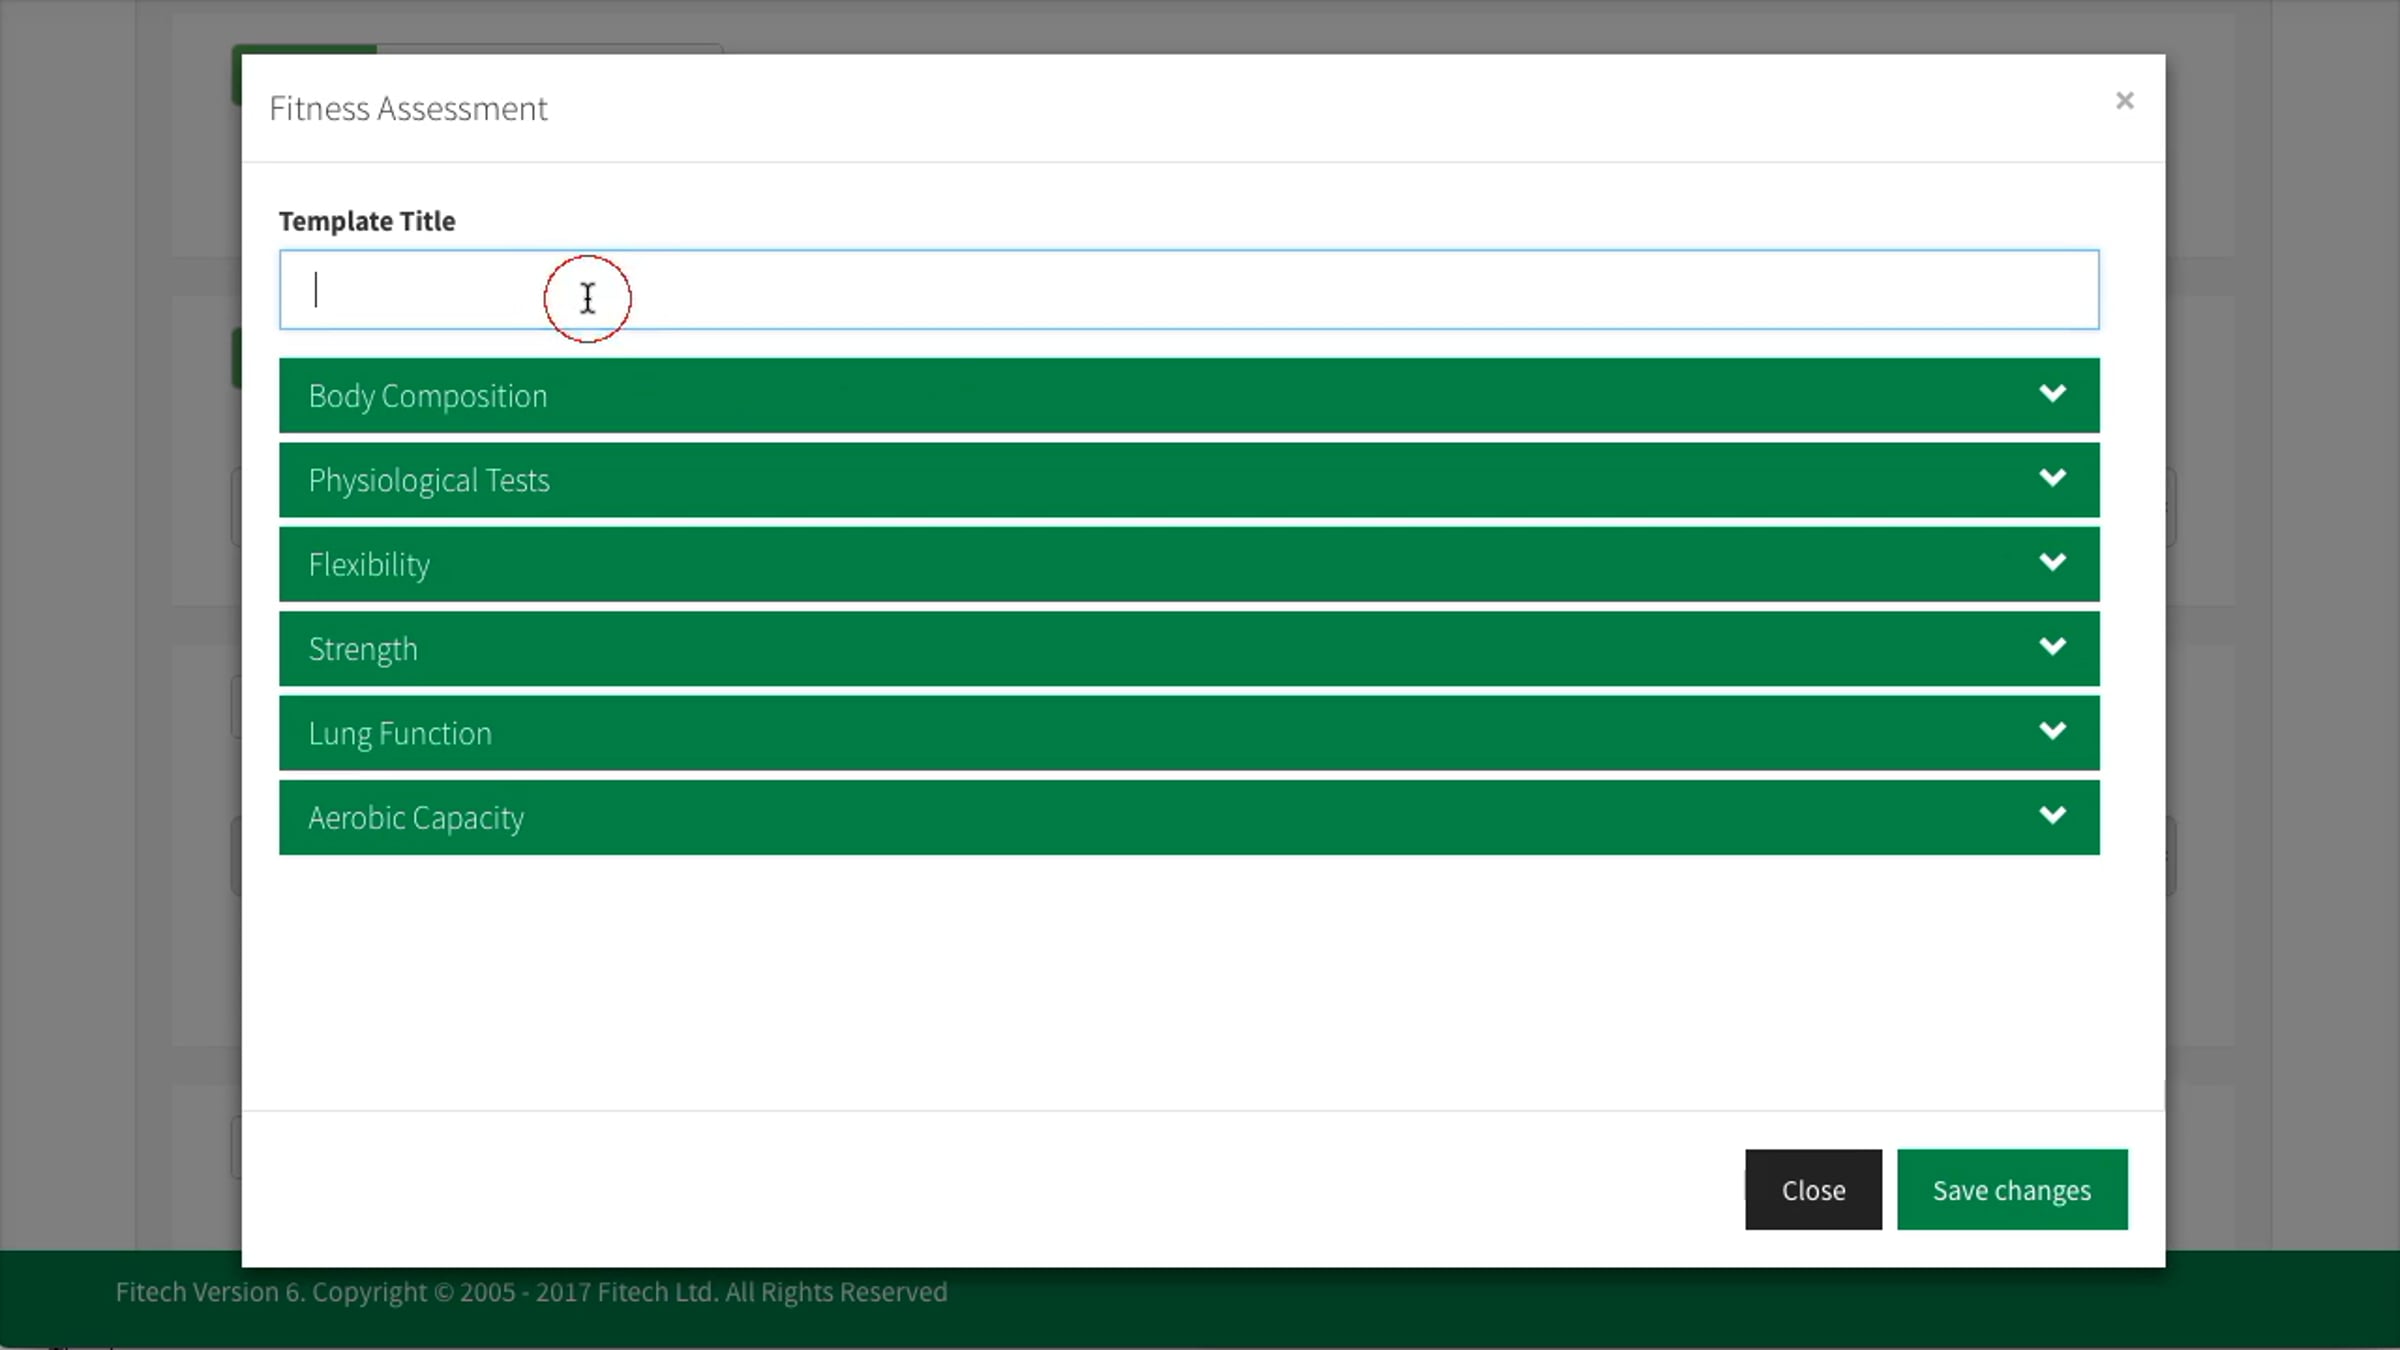Open the Lung Function section label
Screen dimensions: 2400x1350
pos(400,733)
